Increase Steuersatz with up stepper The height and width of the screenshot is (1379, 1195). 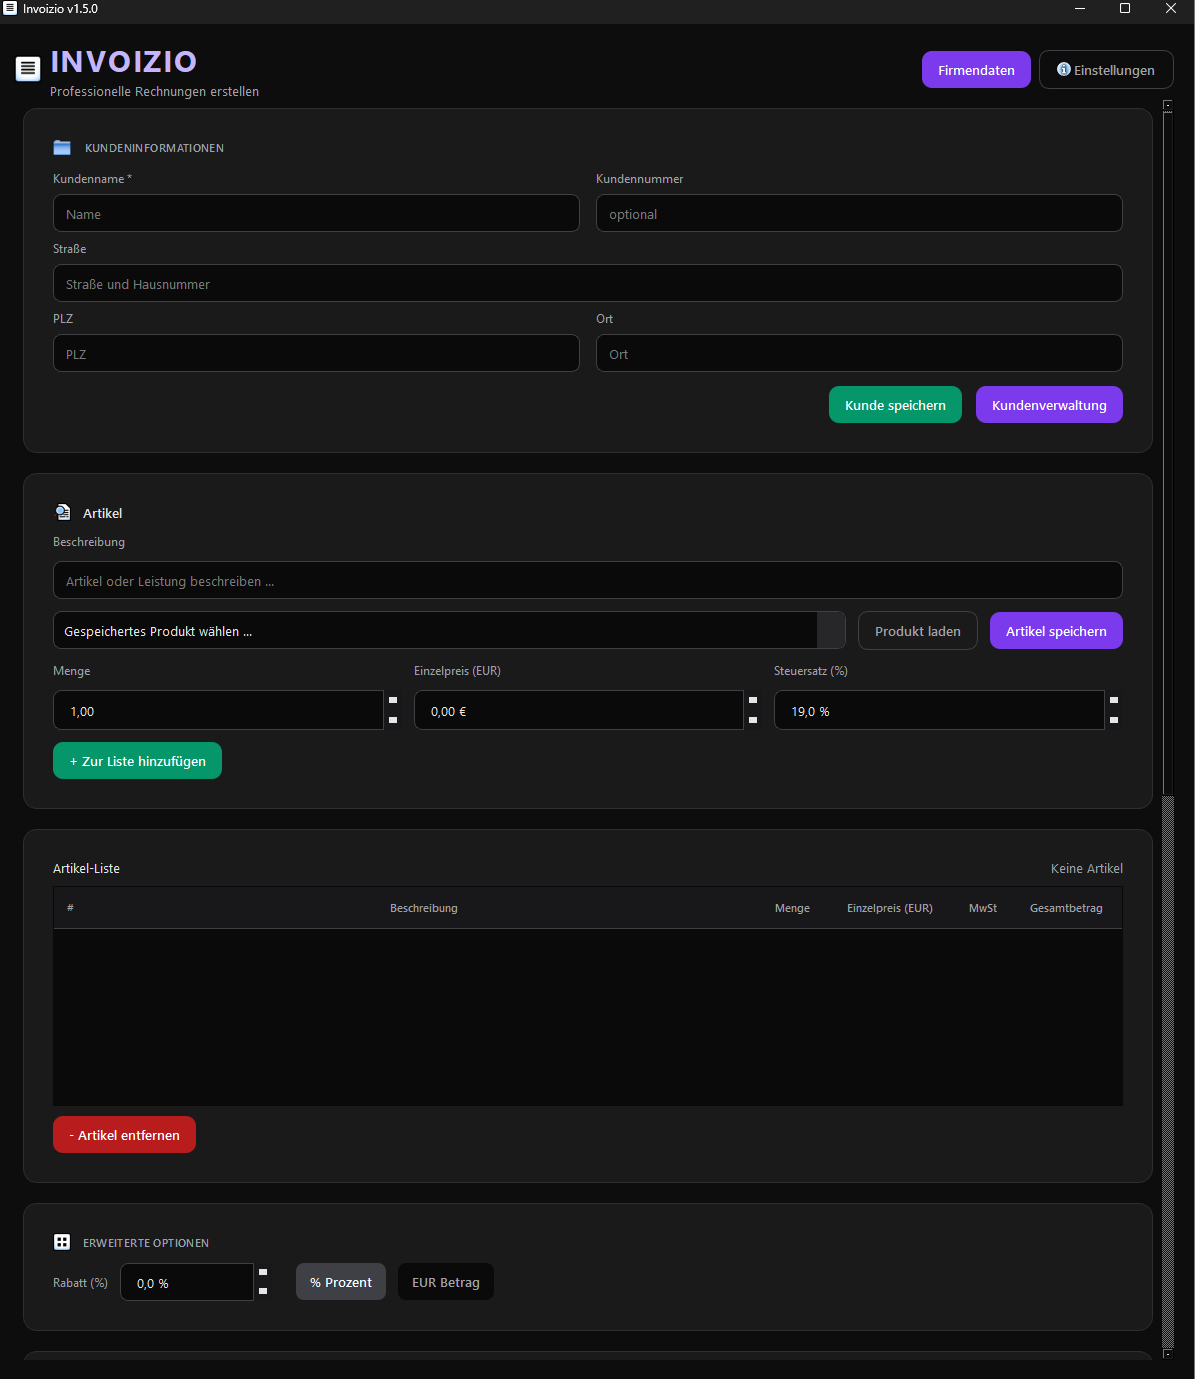[1114, 701]
